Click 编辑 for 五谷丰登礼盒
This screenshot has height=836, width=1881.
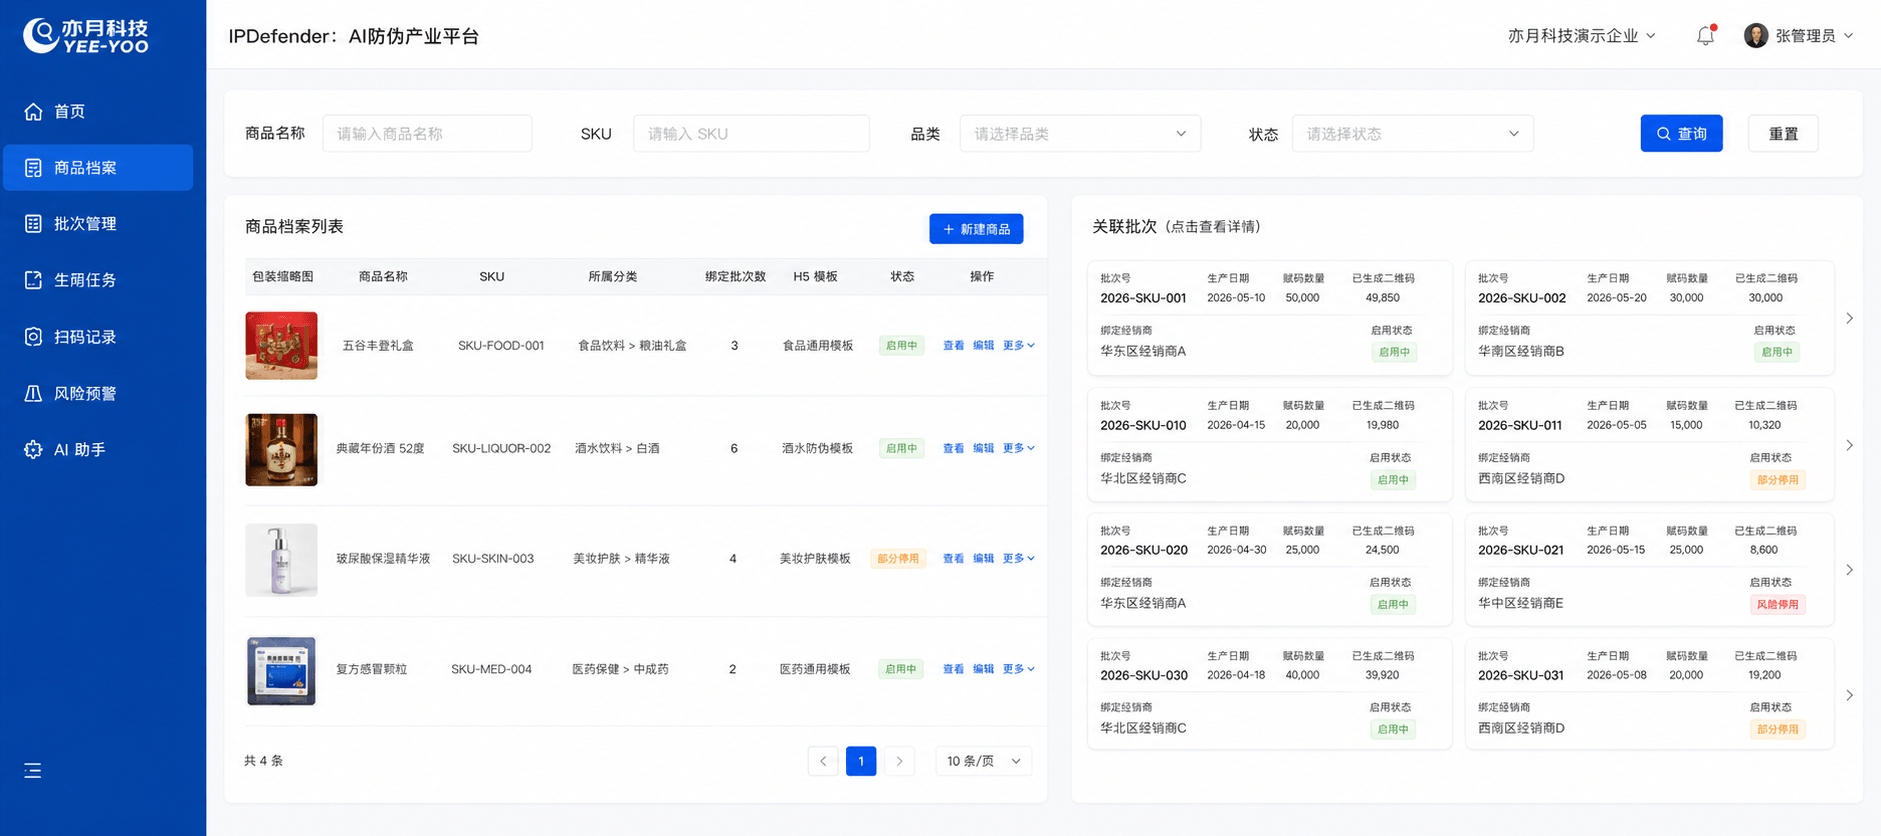(983, 345)
